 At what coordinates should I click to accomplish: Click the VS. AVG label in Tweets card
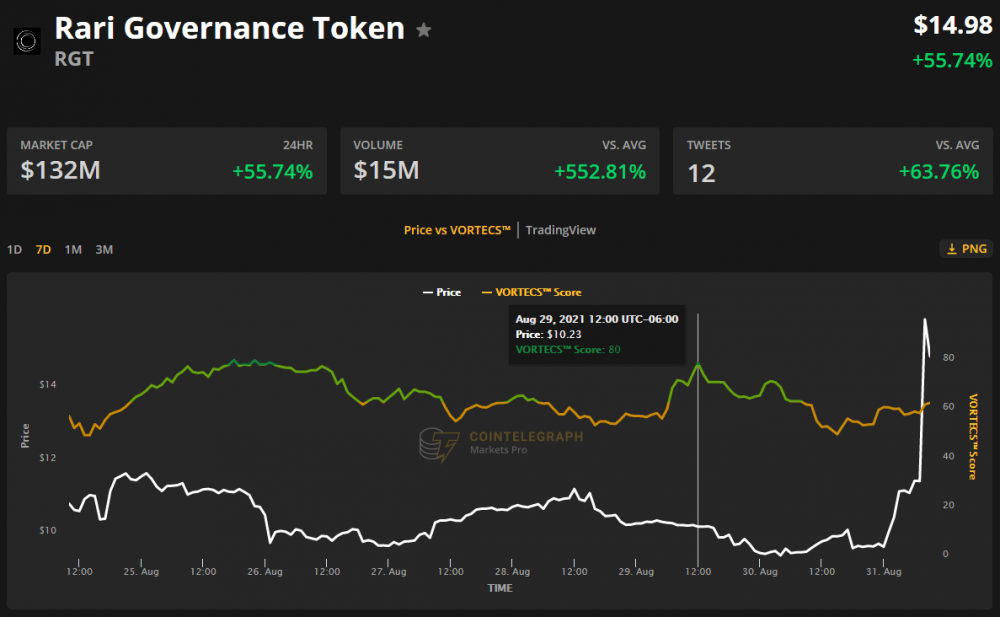pyautogui.click(x=957, y=145)
